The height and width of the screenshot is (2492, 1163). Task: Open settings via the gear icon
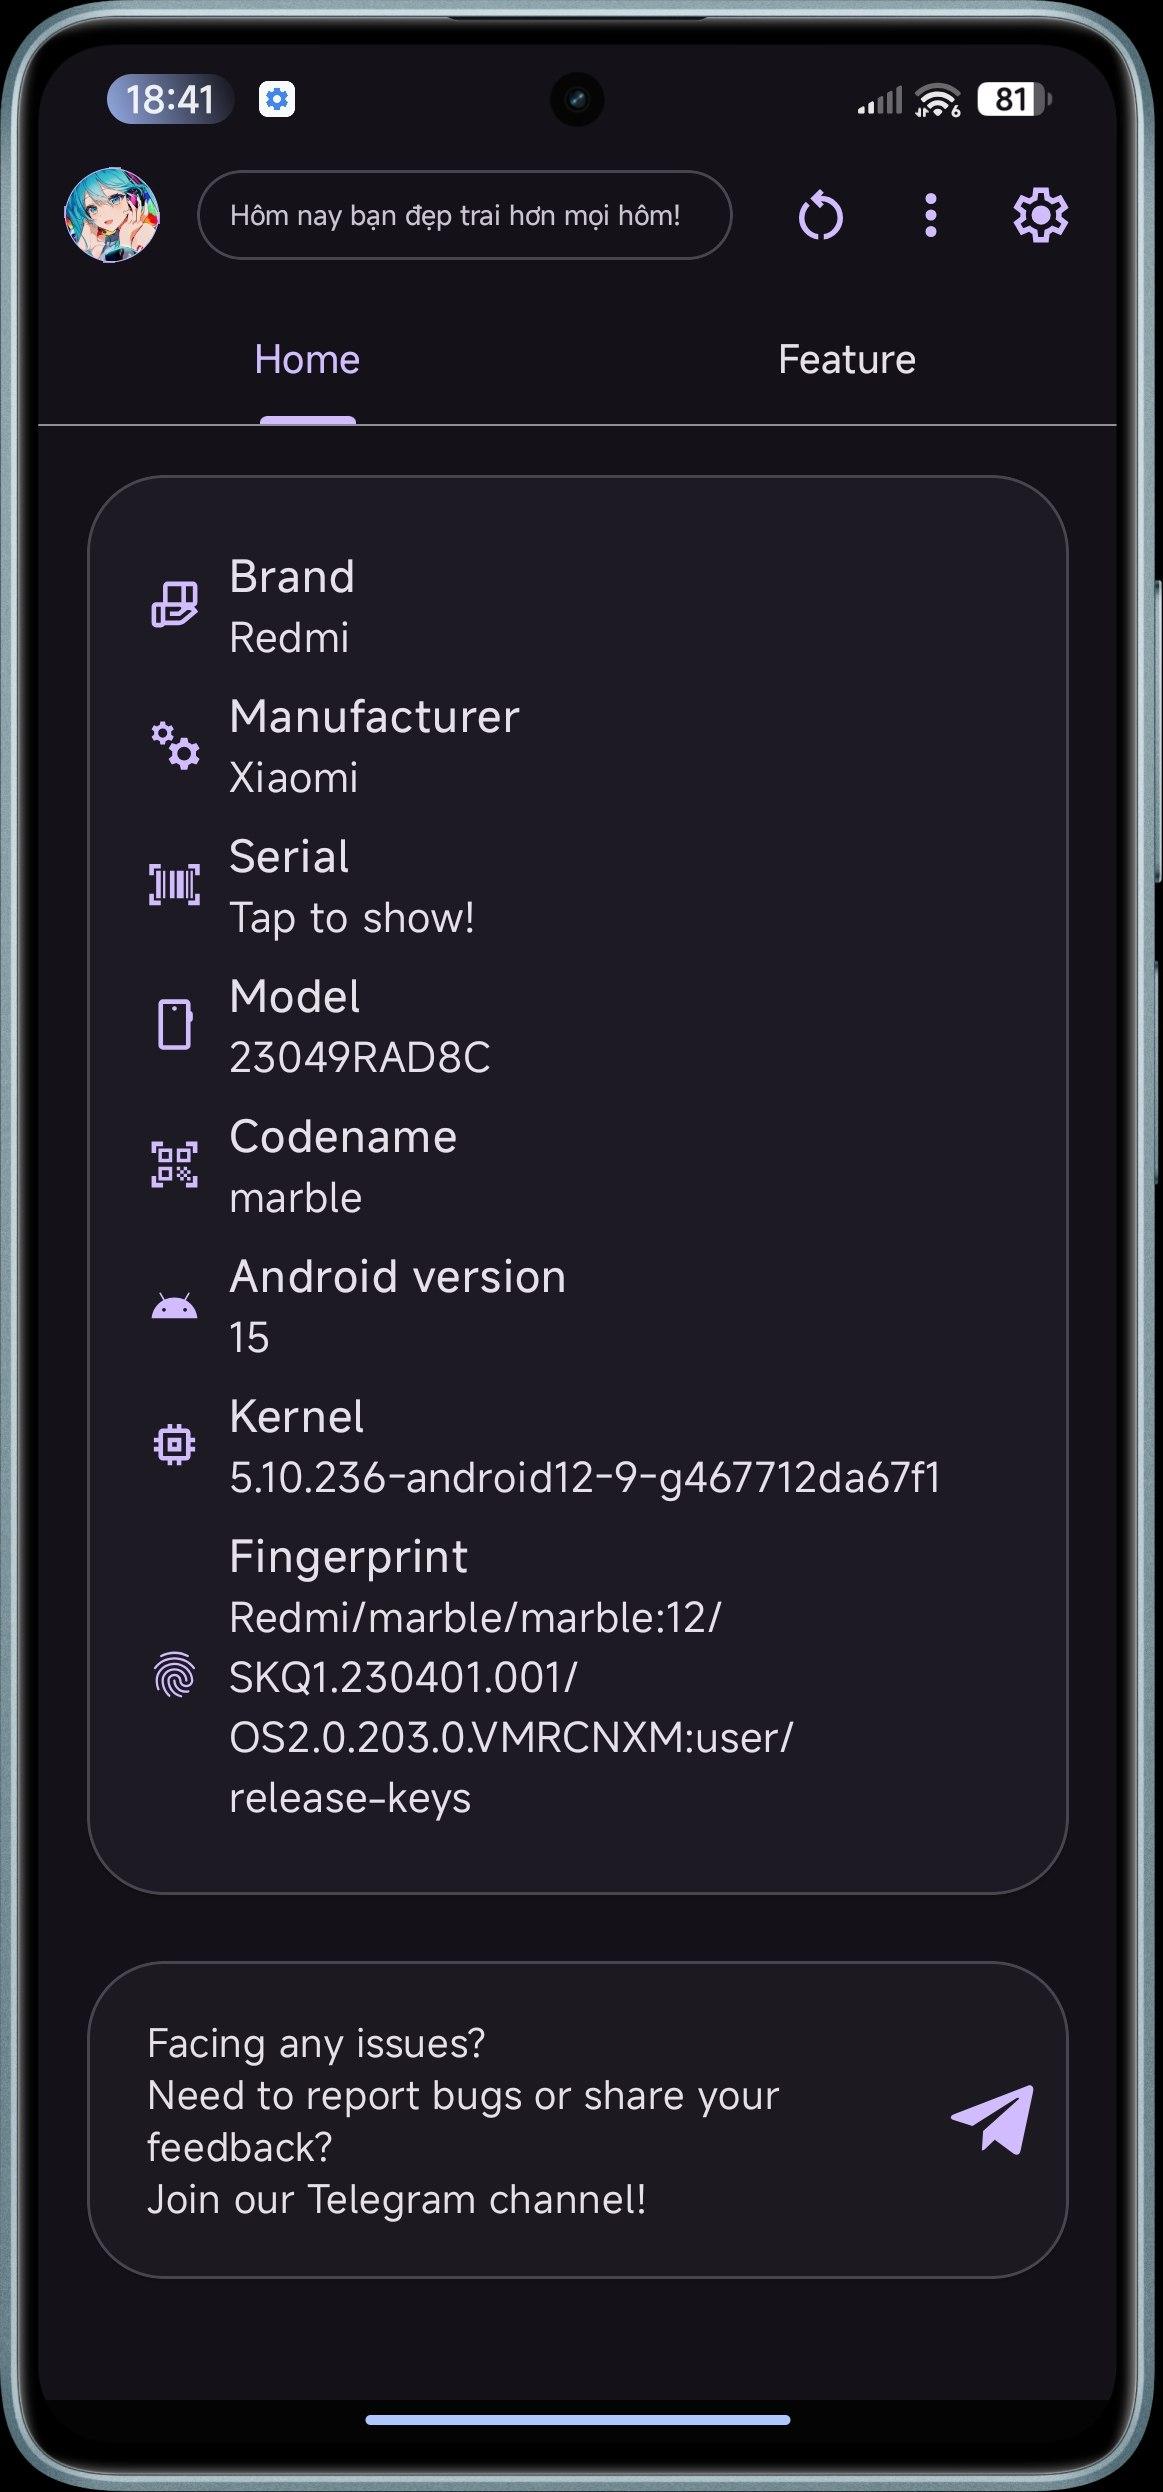coord(1040,215)
